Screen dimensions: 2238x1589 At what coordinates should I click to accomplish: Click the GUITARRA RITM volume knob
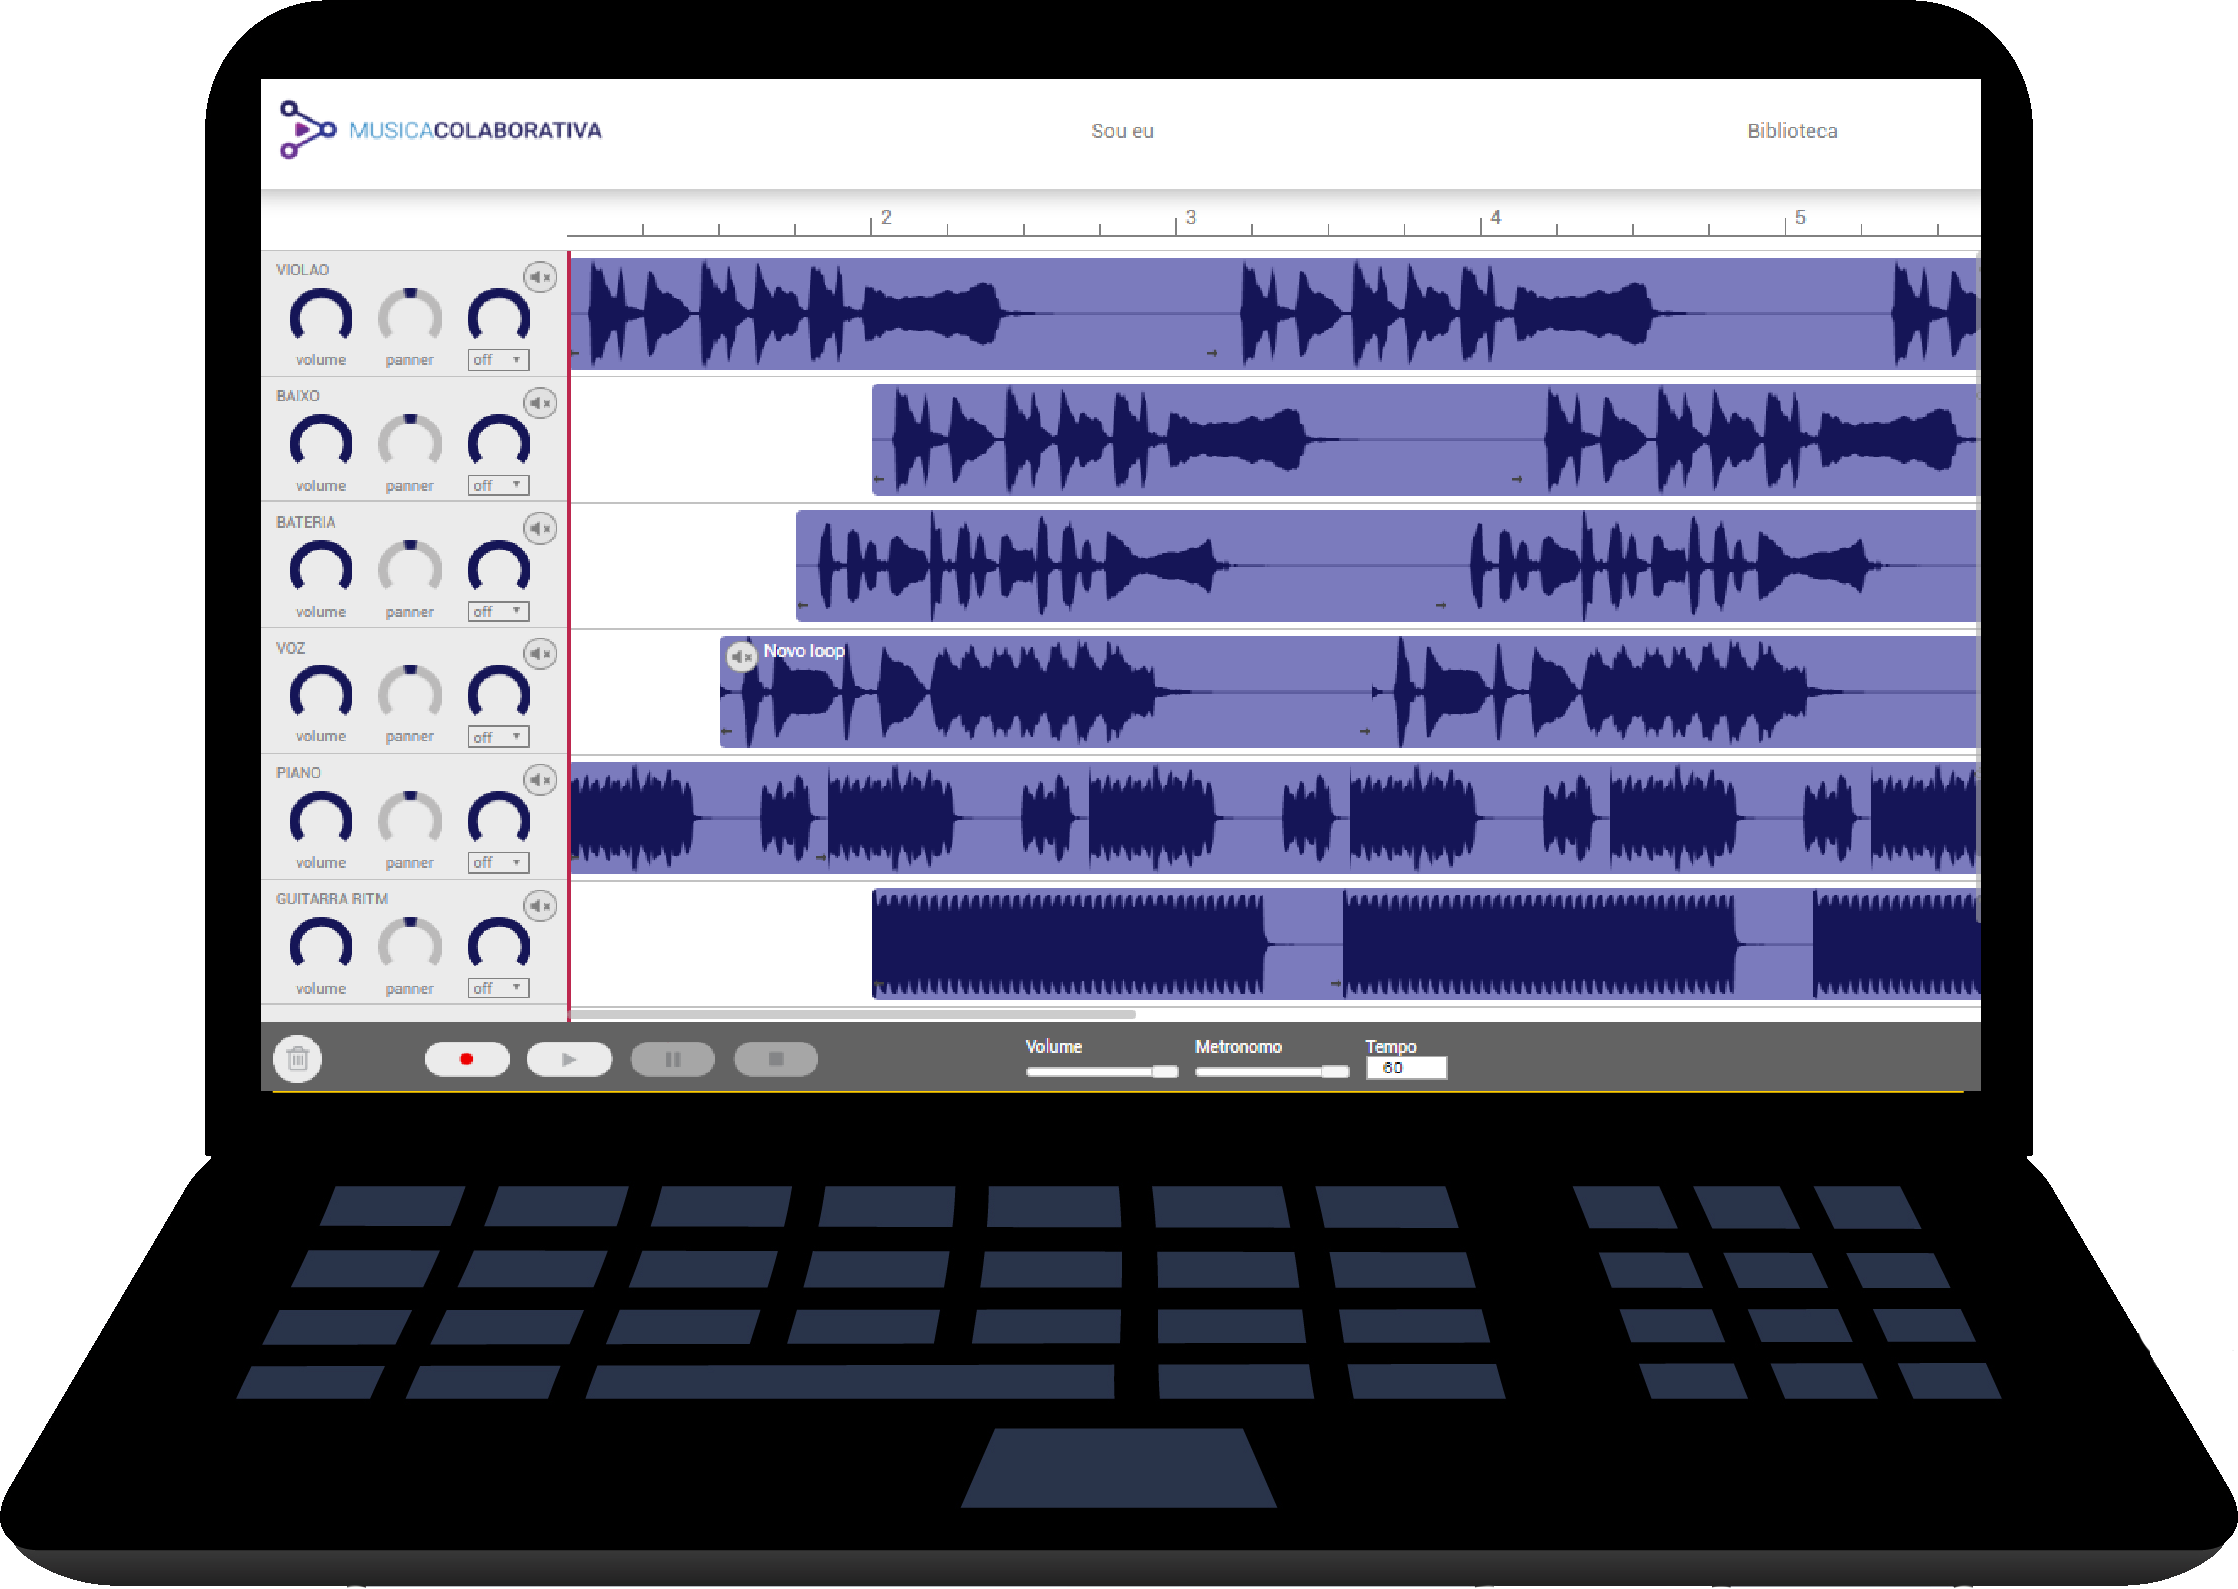click(x=321, y=945)
